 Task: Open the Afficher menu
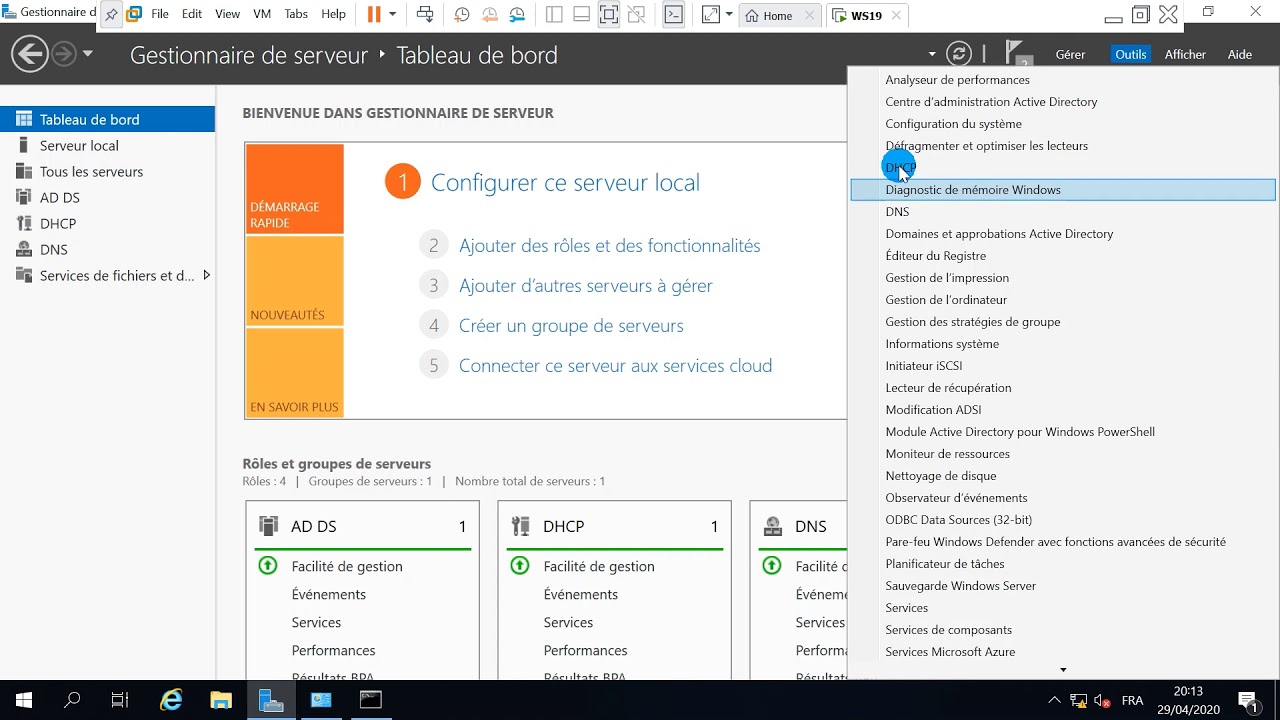(1185, 54)
